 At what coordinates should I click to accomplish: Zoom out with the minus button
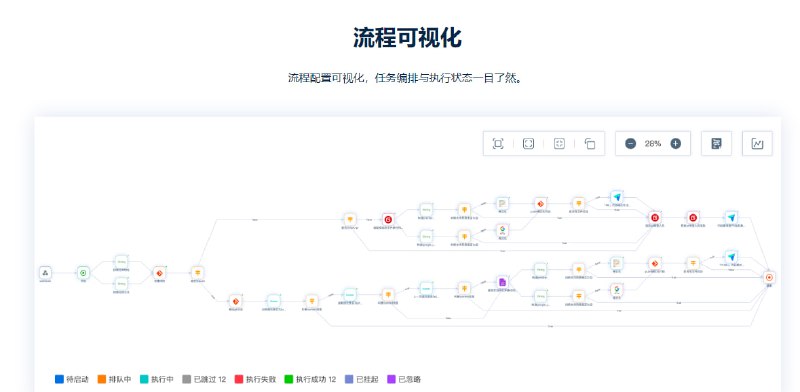pyautogui.click(x=631, y=143)
